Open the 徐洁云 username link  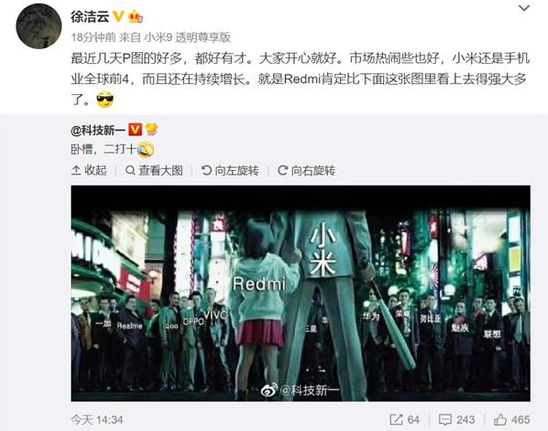point(90,16)
